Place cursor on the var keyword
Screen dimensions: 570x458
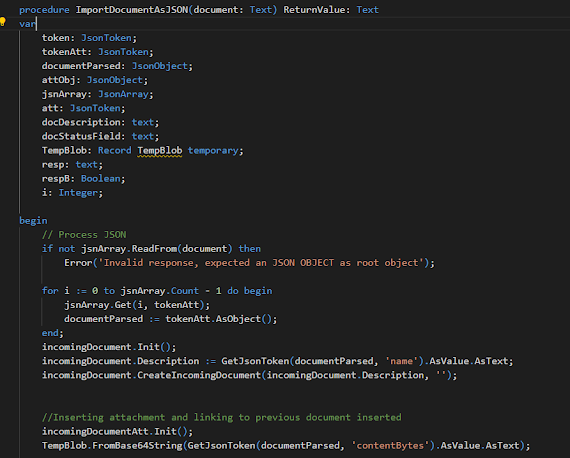click(28, 24)
